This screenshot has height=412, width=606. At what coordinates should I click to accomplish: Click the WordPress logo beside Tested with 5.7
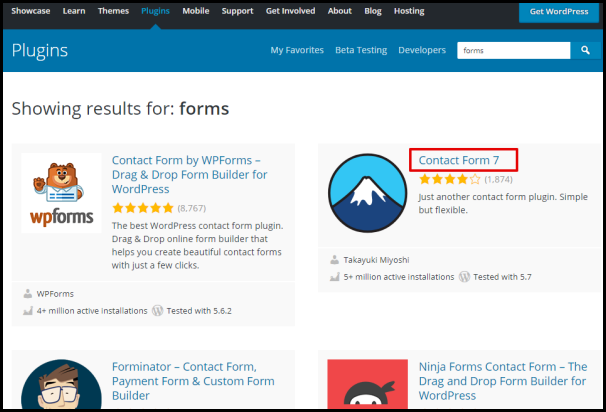tap(464, 276)
